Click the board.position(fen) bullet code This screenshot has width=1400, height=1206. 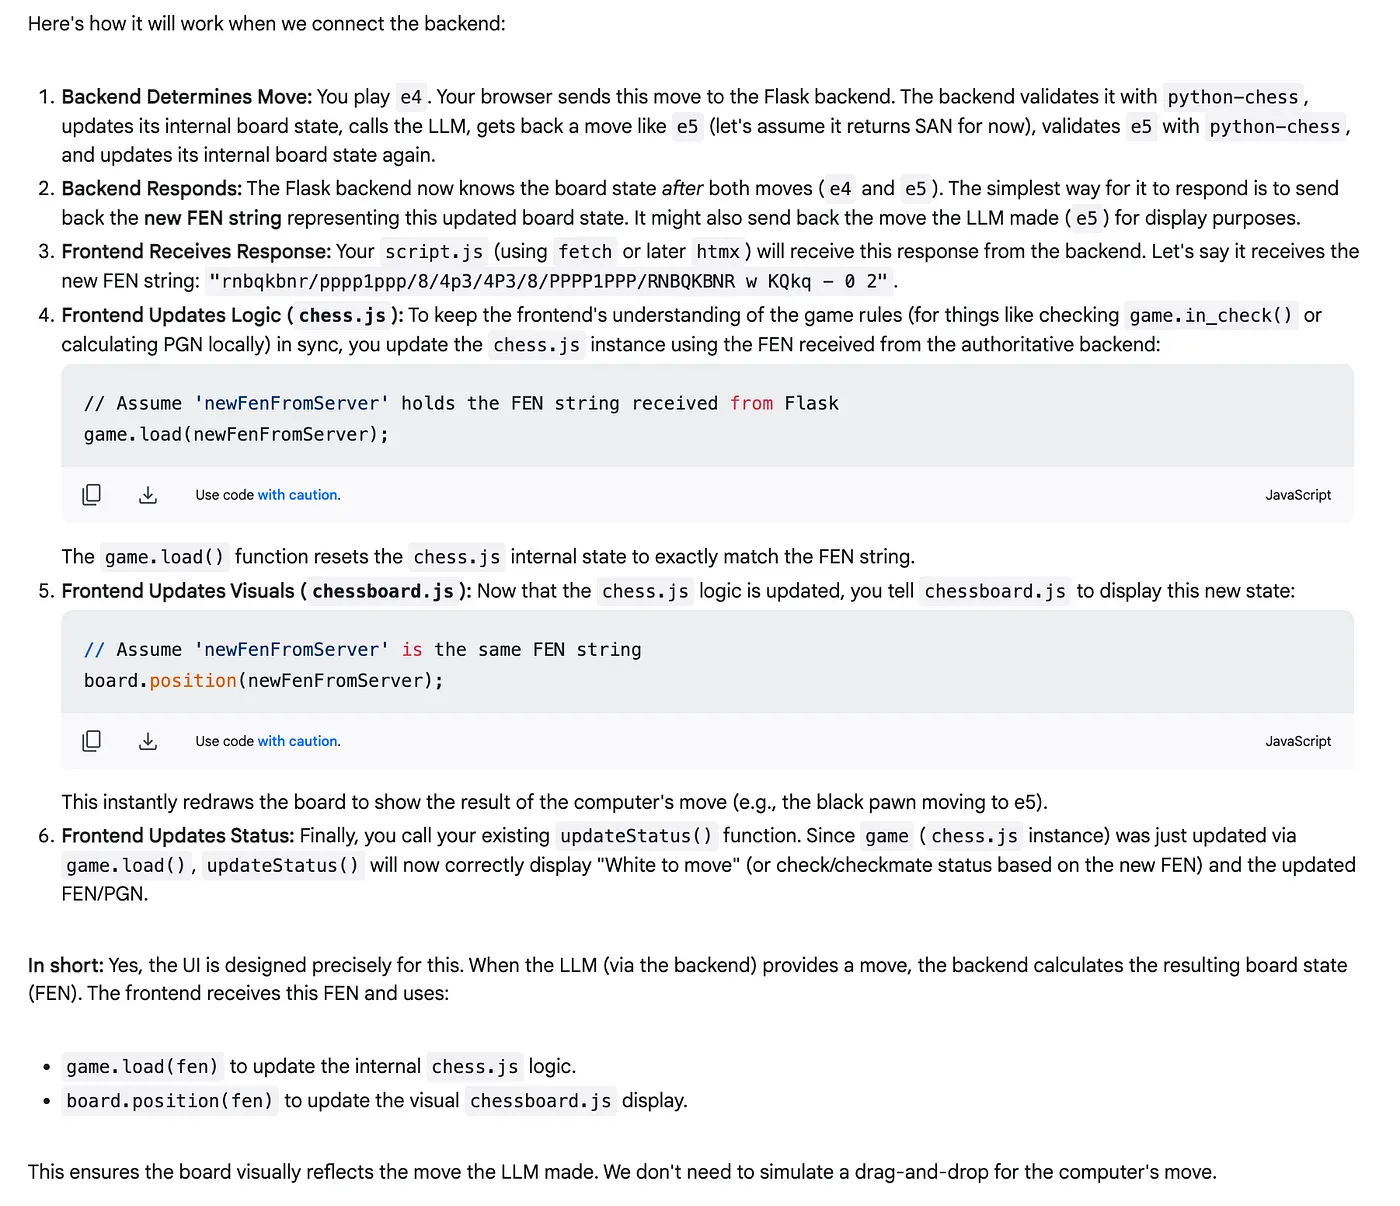tap(170, 1101)
